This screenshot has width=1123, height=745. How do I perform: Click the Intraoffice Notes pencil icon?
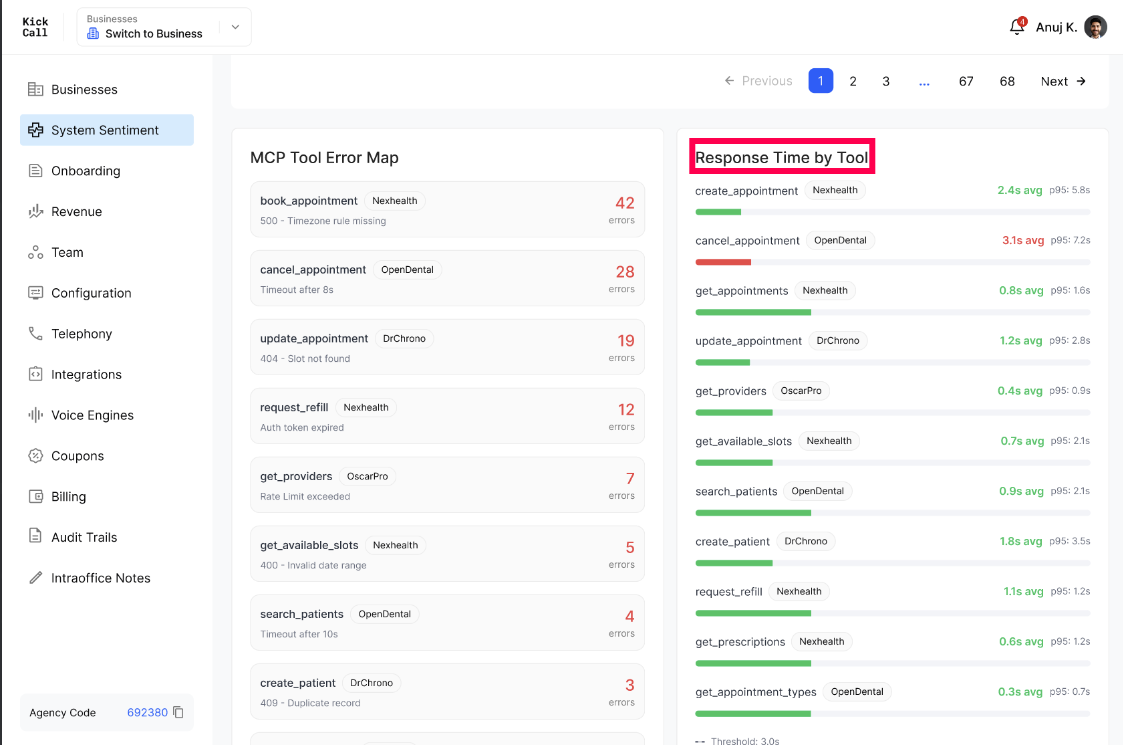pos(35,577)
